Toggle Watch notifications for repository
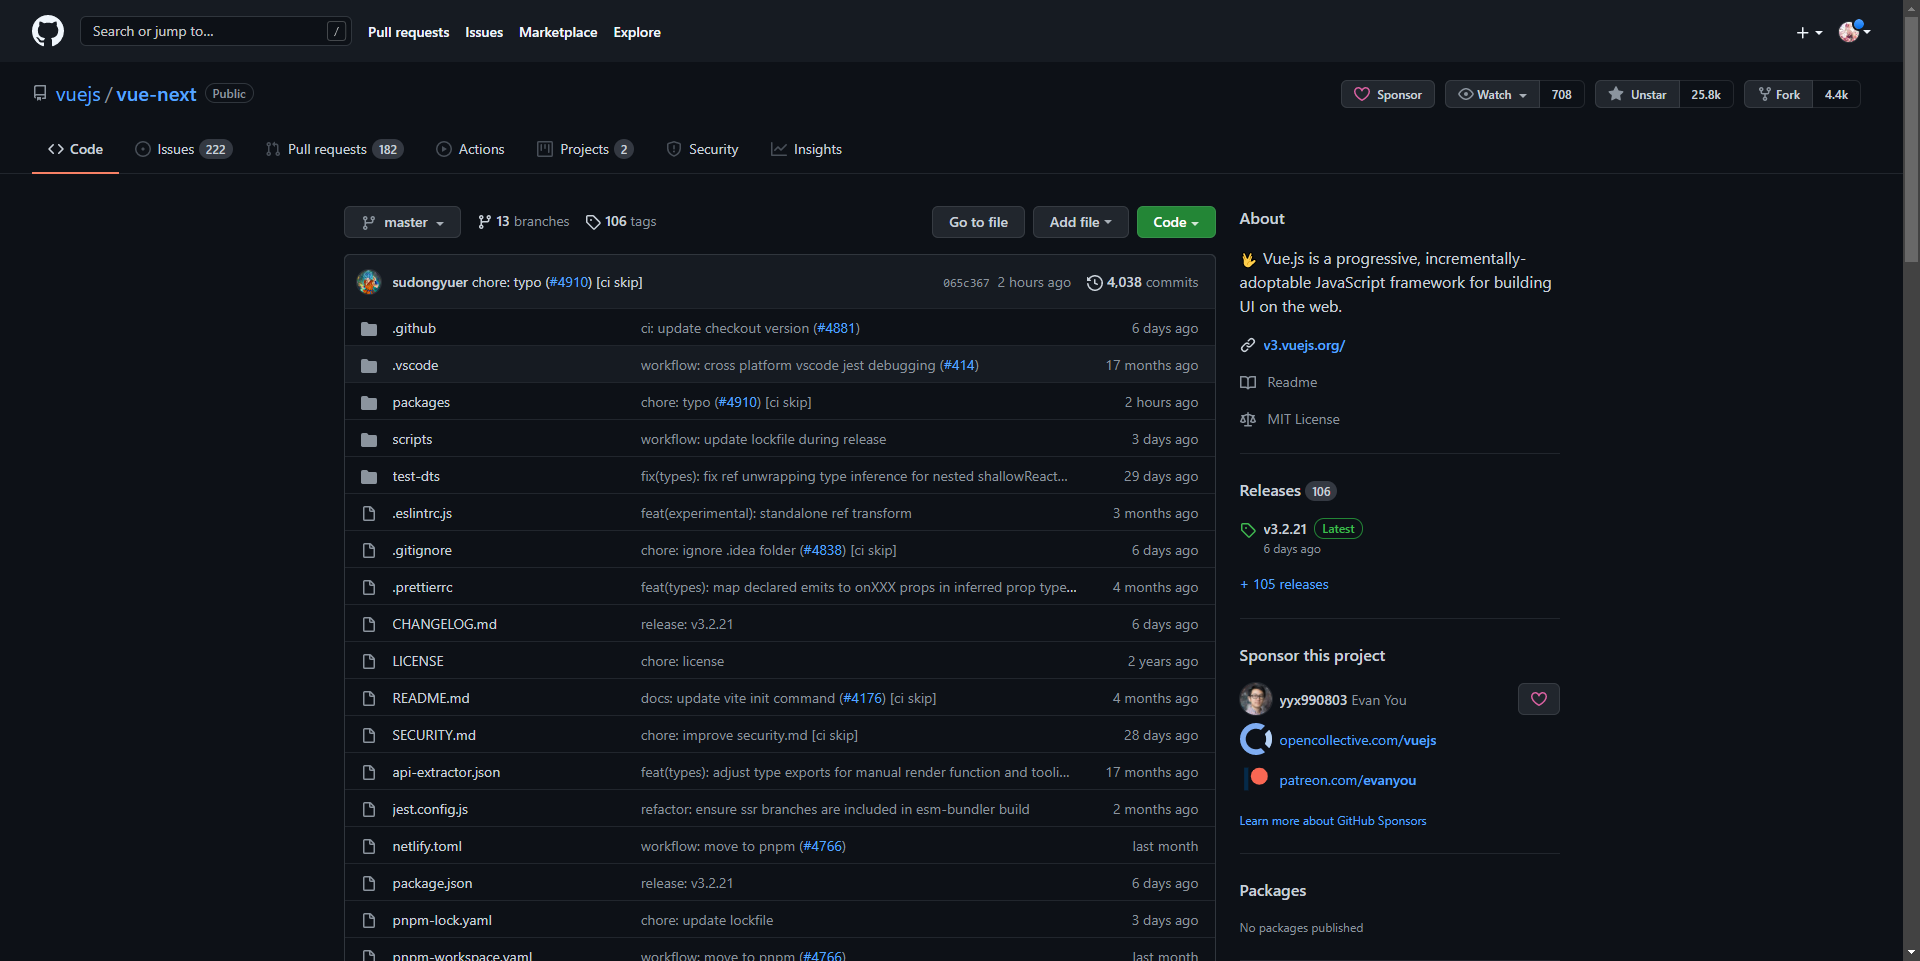 pos(1492,95)
